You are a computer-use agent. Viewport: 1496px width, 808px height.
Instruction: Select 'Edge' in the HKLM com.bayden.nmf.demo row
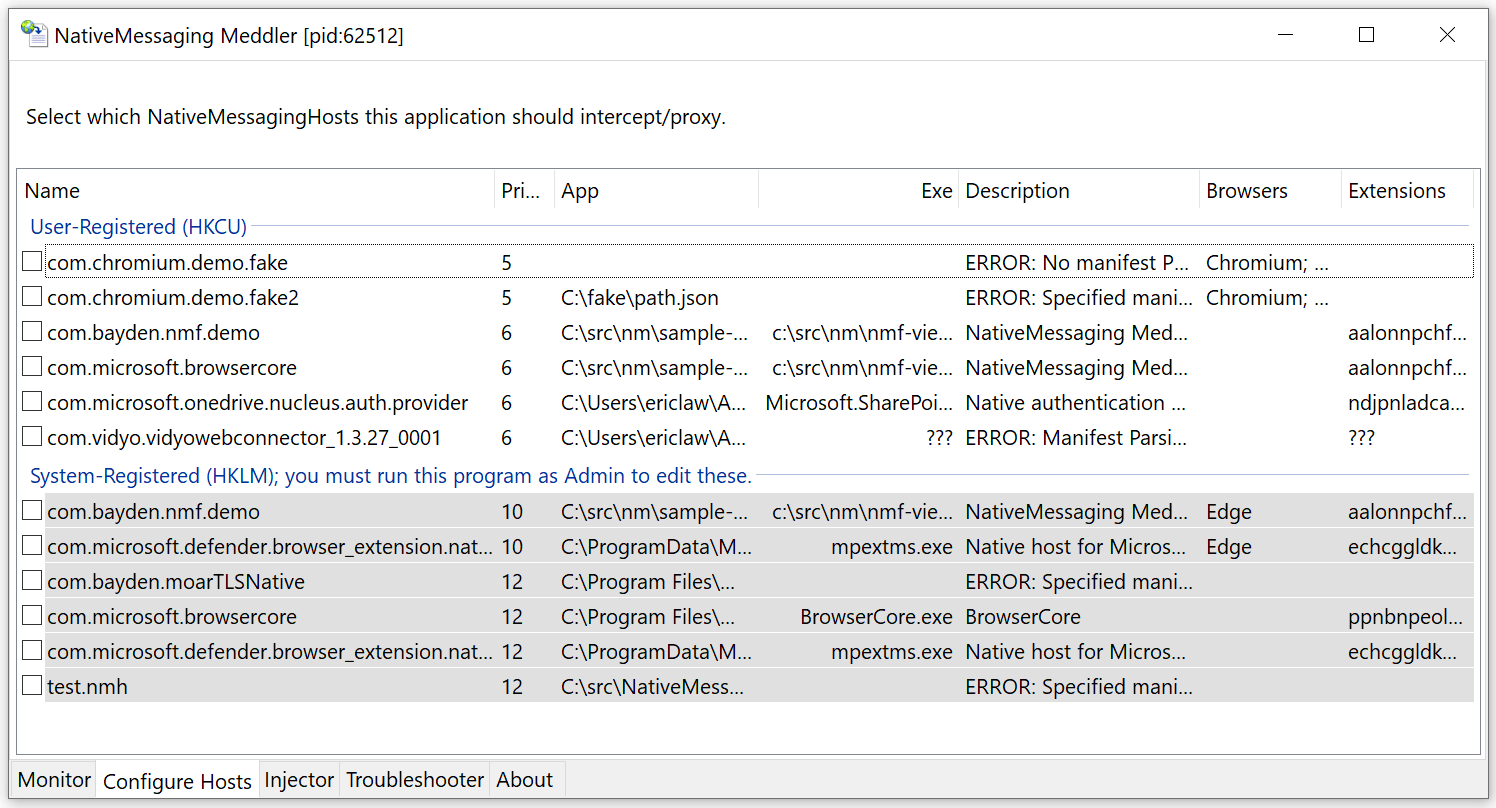tap(1229, 512)
